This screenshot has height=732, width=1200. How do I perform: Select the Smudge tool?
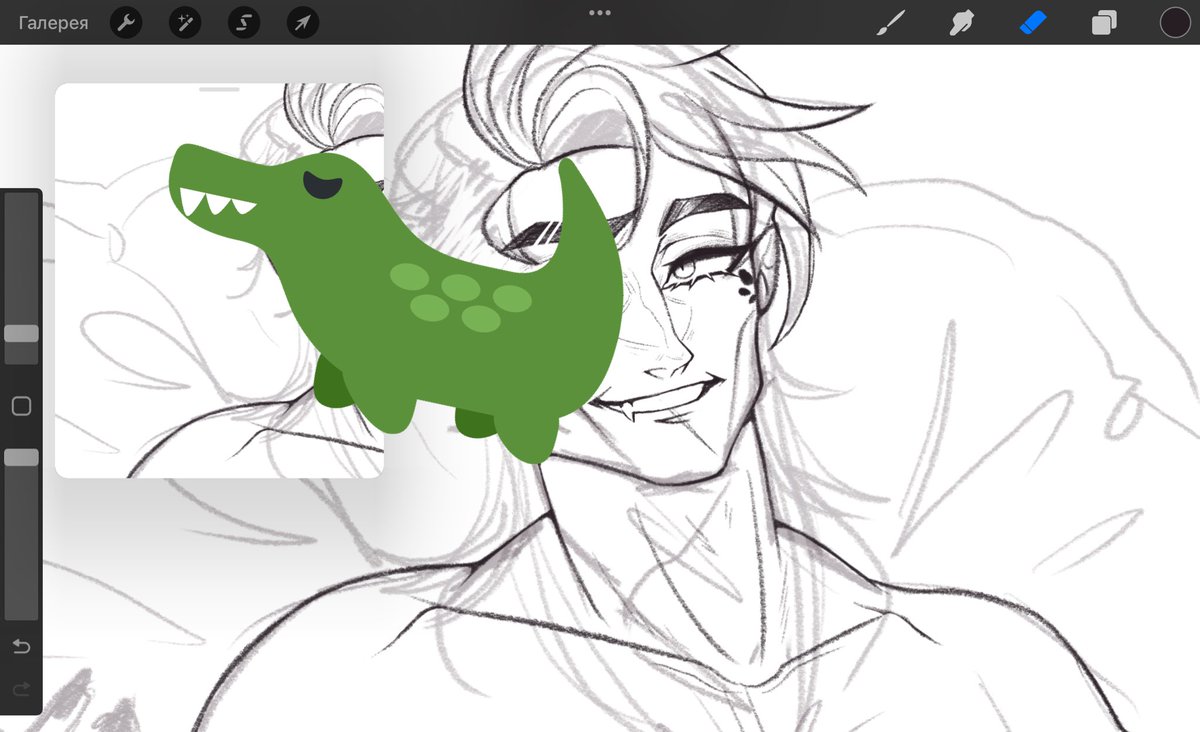pyautogui.click(x=961, y=22)
